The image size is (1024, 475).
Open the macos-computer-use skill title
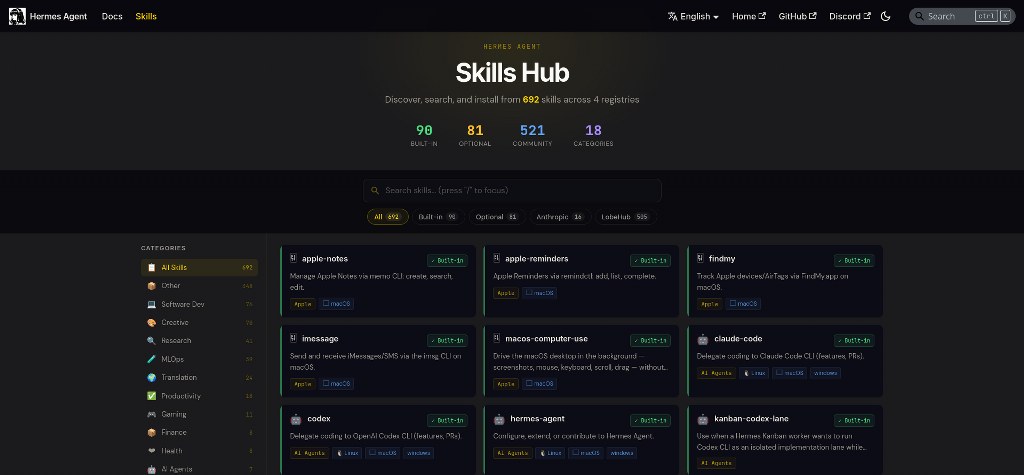tap(547, 338)
